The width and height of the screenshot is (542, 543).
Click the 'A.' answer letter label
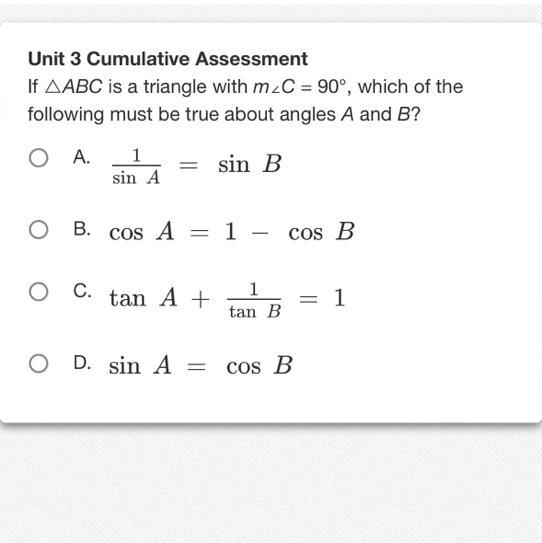(x=82, y=157)
